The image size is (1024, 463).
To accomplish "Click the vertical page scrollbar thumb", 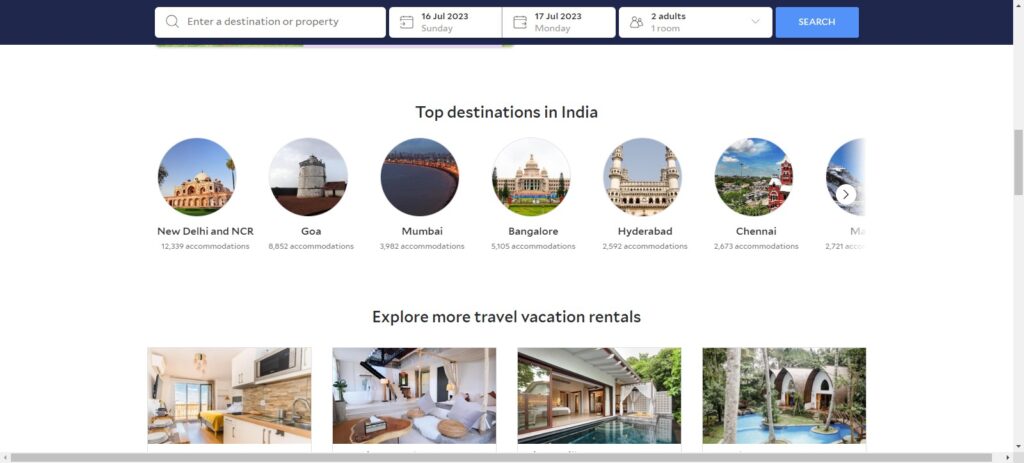I will click(x=1018, y=162).
